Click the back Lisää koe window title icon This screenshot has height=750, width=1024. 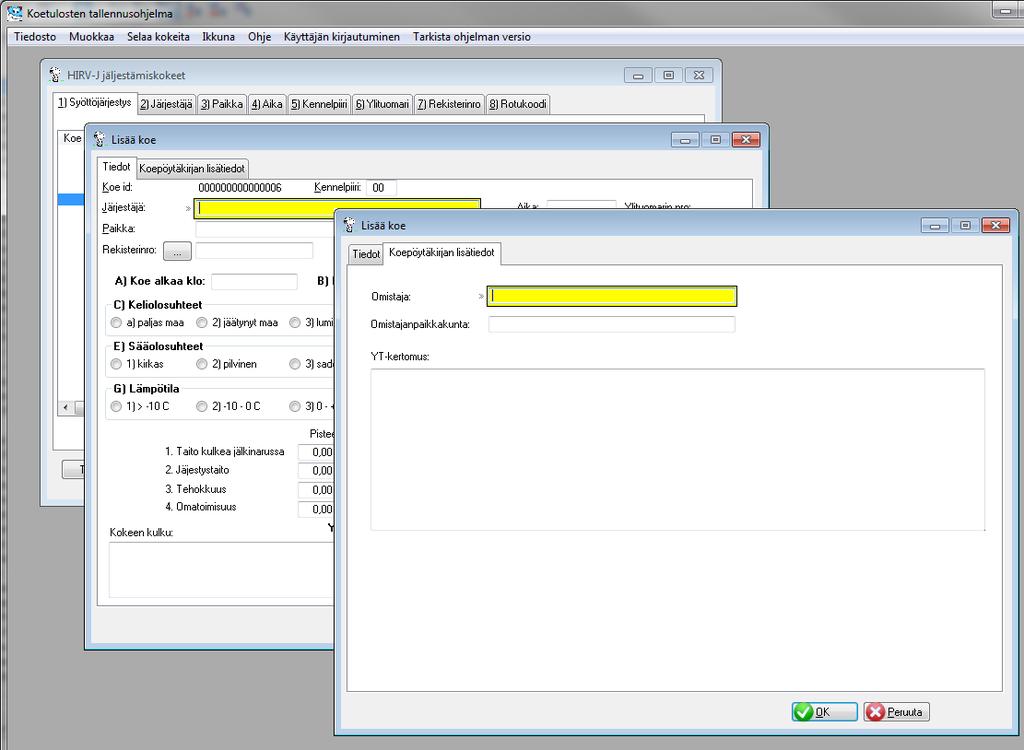tap(99, 139)
